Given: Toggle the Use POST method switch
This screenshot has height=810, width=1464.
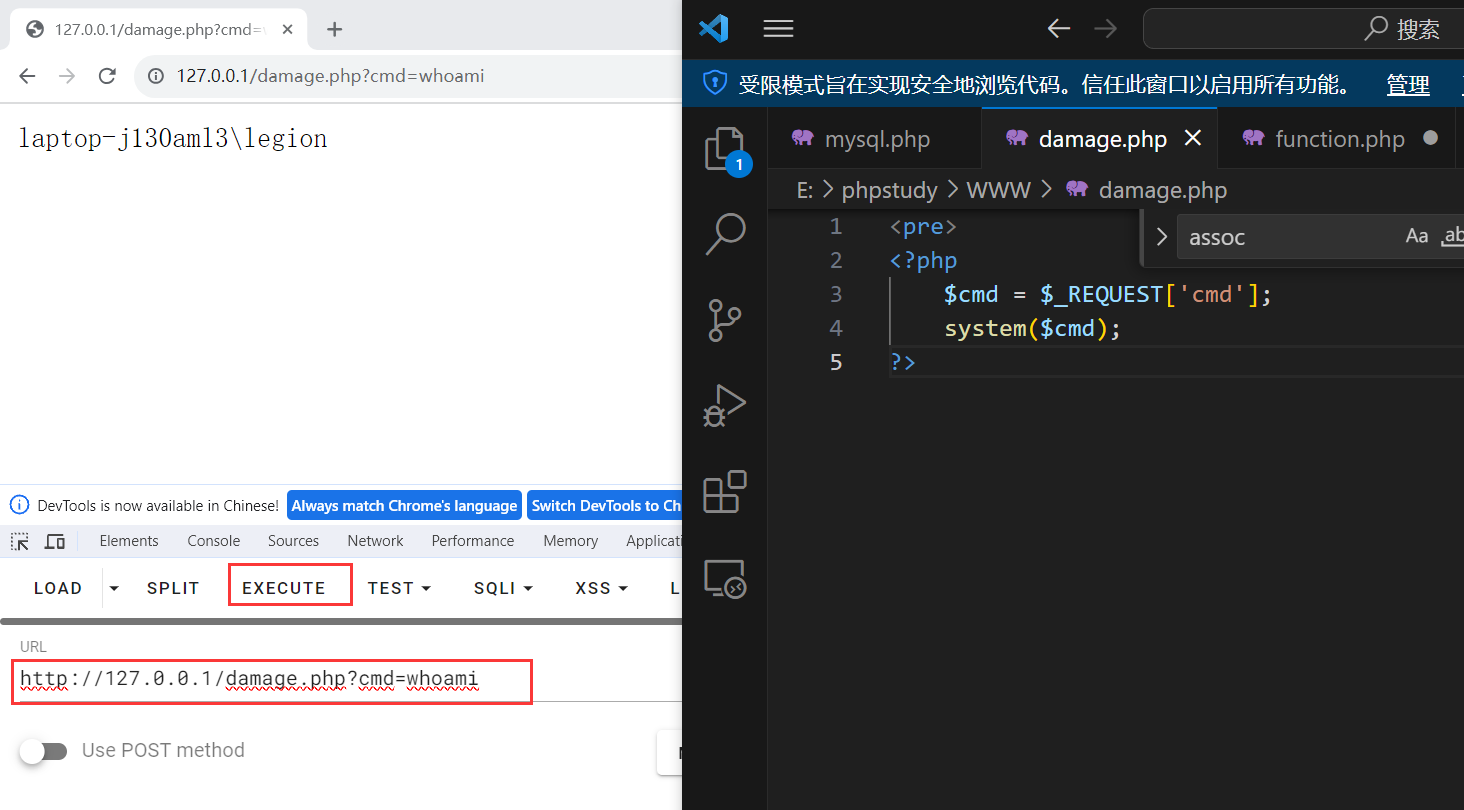Looking at the screenshot, I should (x=43, y=751).
